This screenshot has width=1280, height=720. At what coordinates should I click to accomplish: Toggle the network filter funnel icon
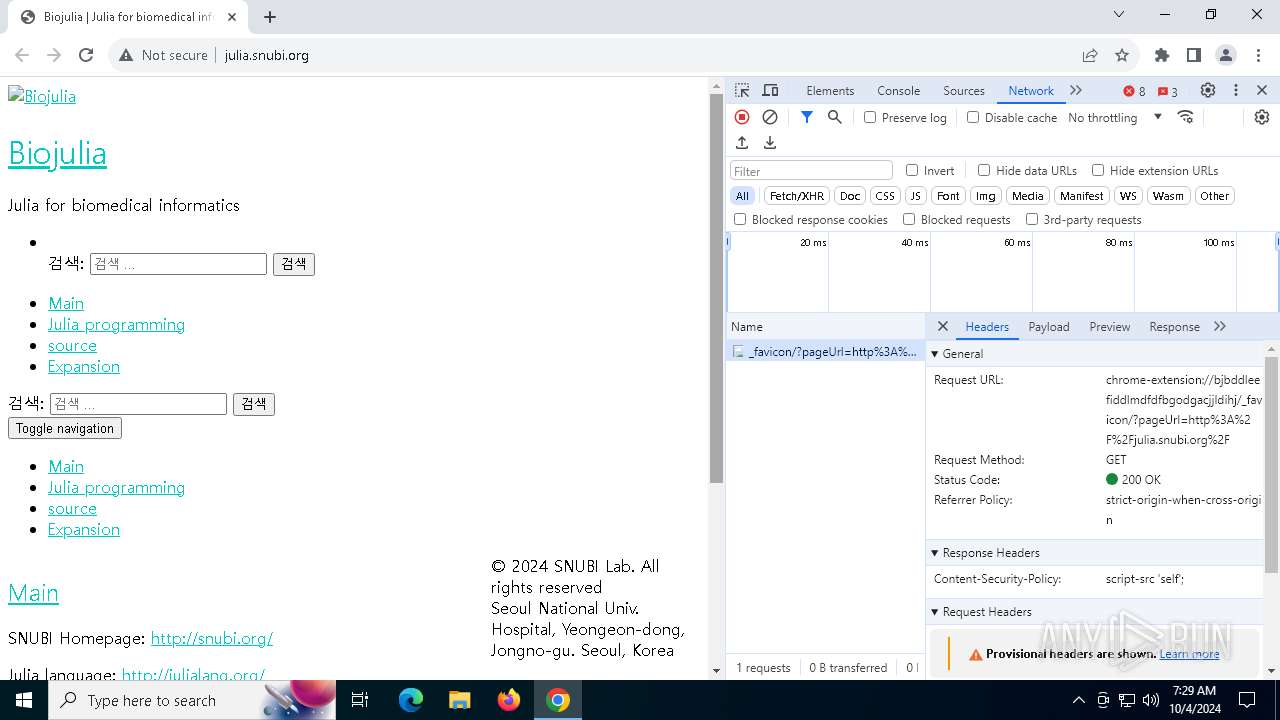(x=807, y=117)
